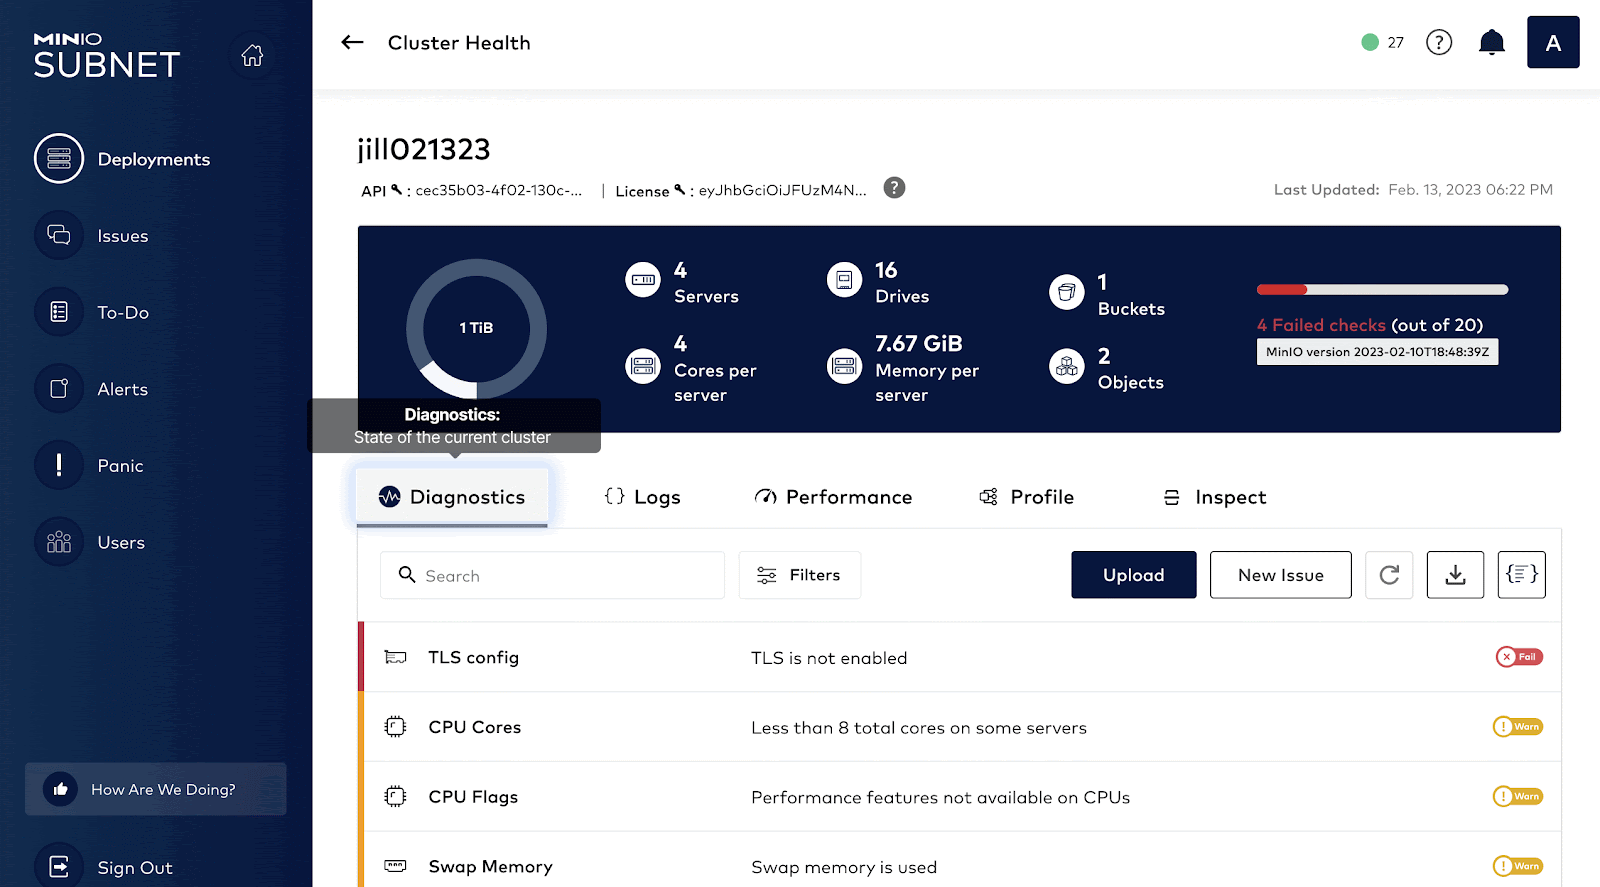Image resolution: width=1600 pixels, height=887 pixels.
Task: Click the license help question icon
Action: (x=894, y=188)
